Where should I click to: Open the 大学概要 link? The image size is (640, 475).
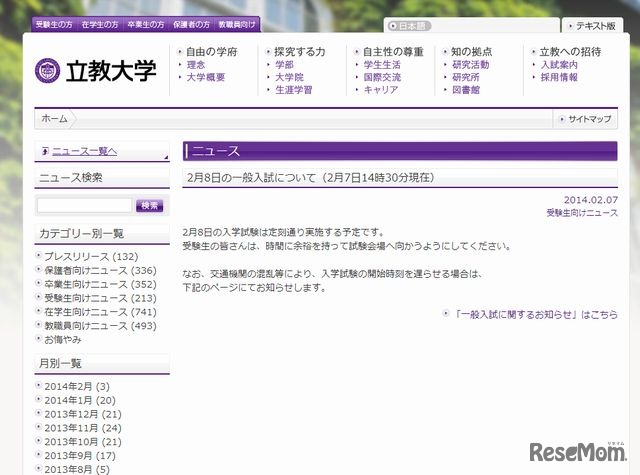205,77
